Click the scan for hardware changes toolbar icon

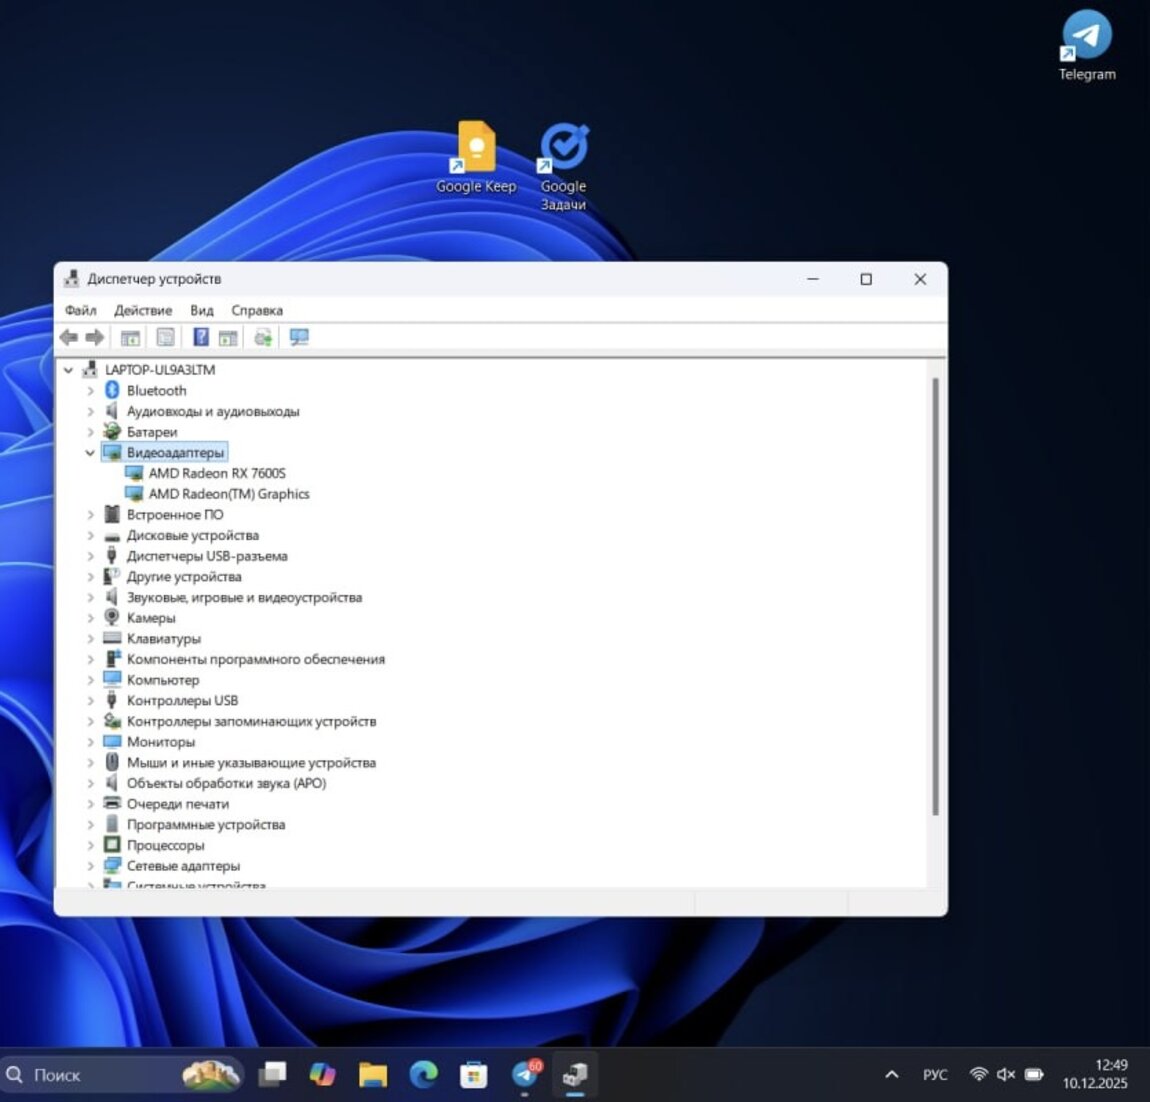click(x=299, y=338)
